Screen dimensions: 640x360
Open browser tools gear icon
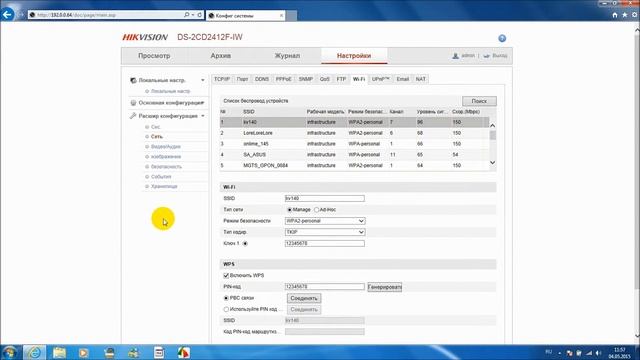point(634,15)
